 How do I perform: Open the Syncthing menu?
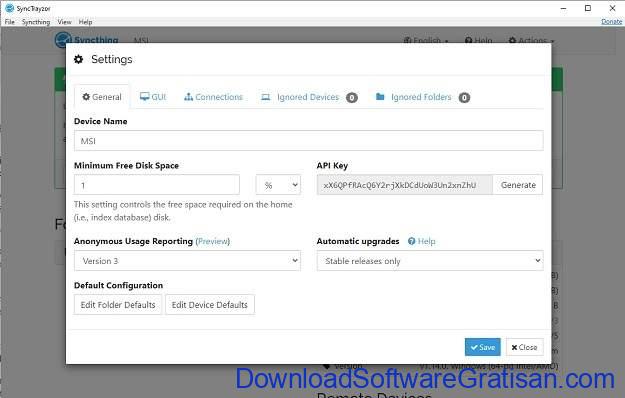pos(36,22)
